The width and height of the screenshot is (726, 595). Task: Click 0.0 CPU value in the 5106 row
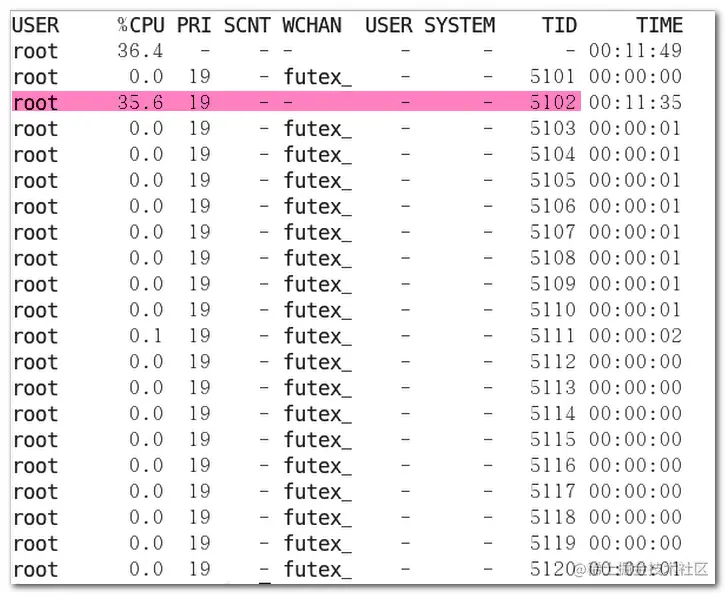pyautogui.click(x=146, y=206)
